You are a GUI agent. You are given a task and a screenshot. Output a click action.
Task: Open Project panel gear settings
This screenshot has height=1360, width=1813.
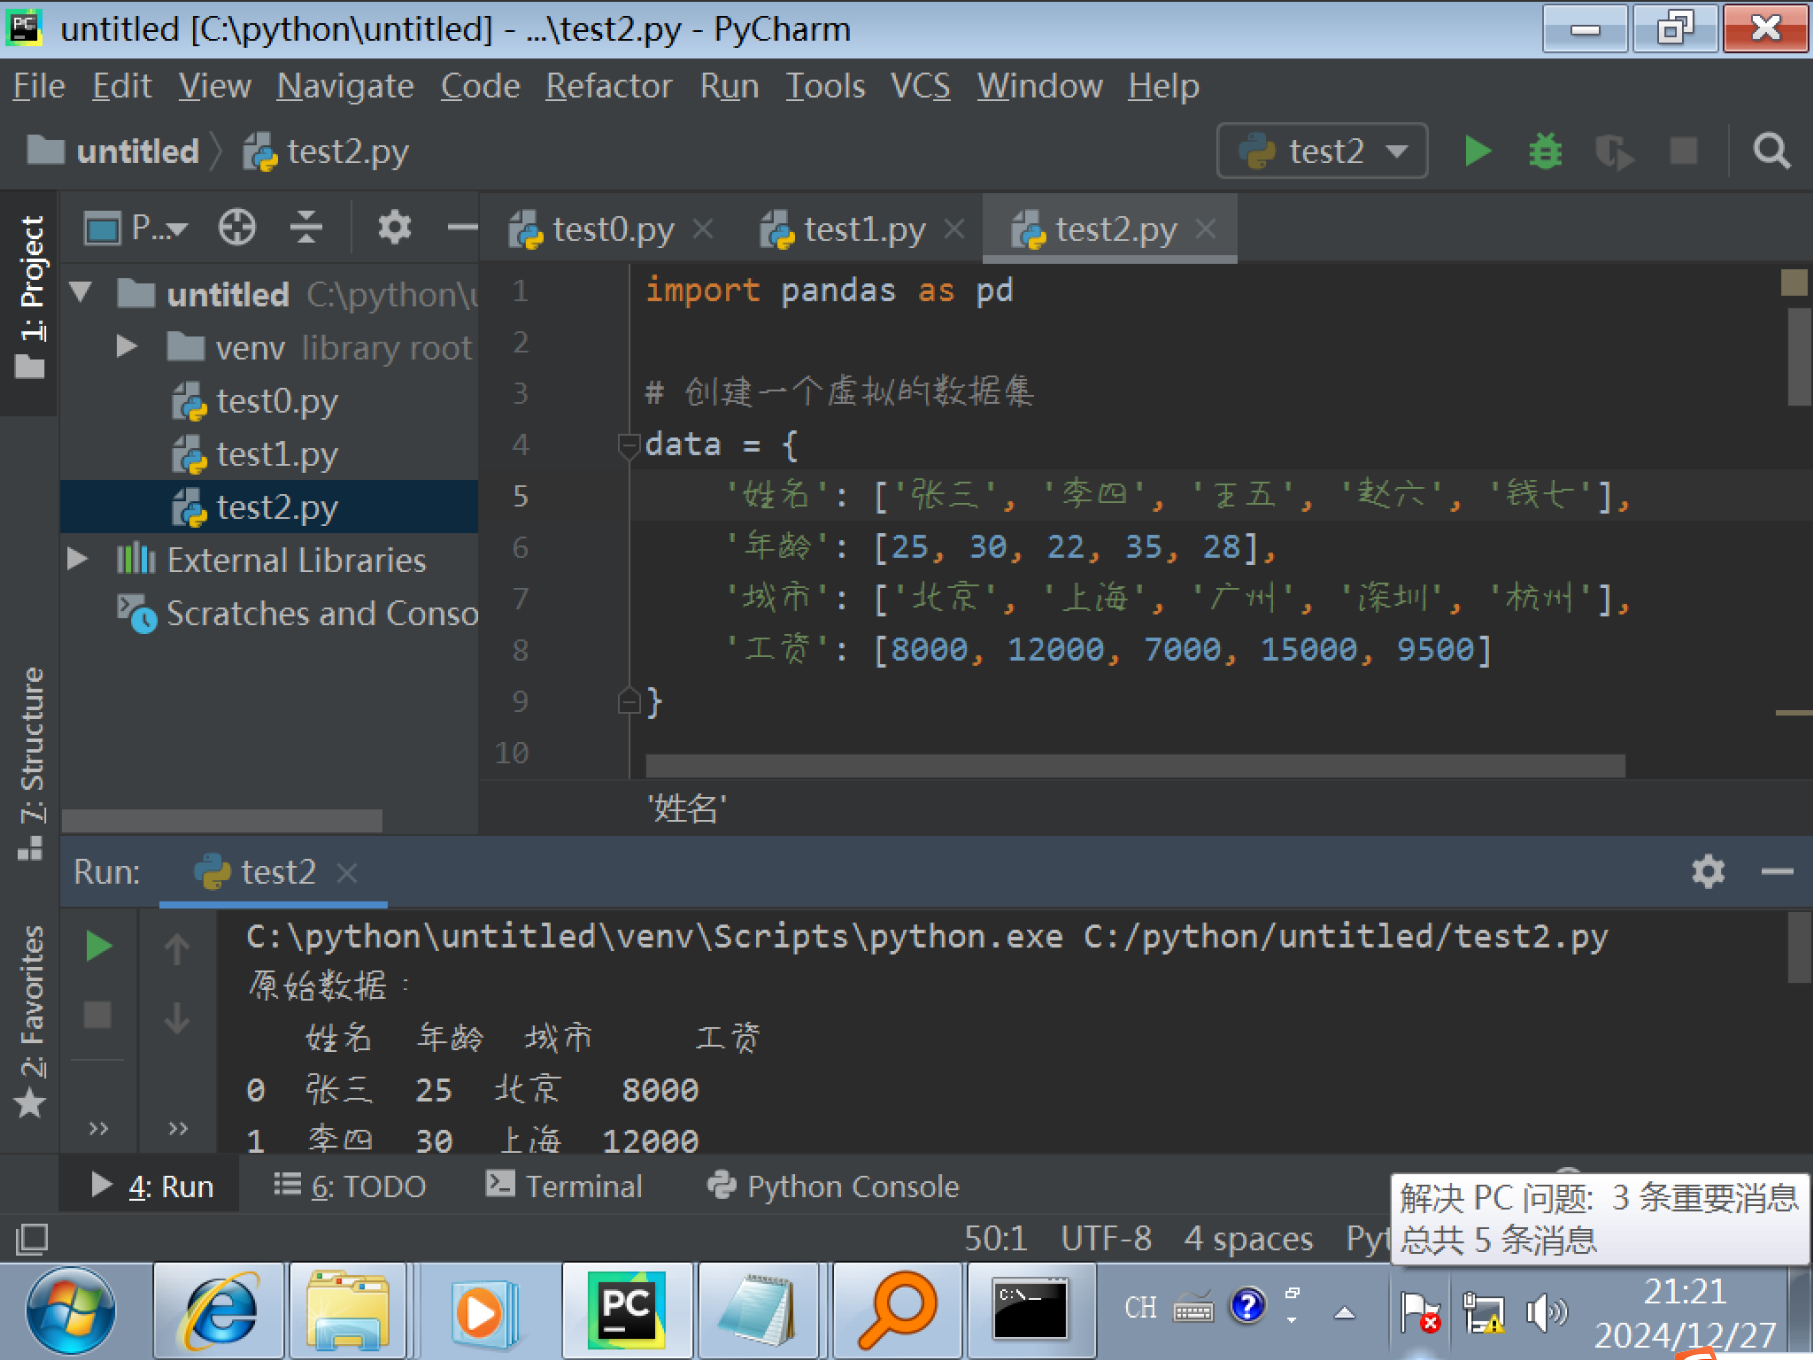point(394,227)
